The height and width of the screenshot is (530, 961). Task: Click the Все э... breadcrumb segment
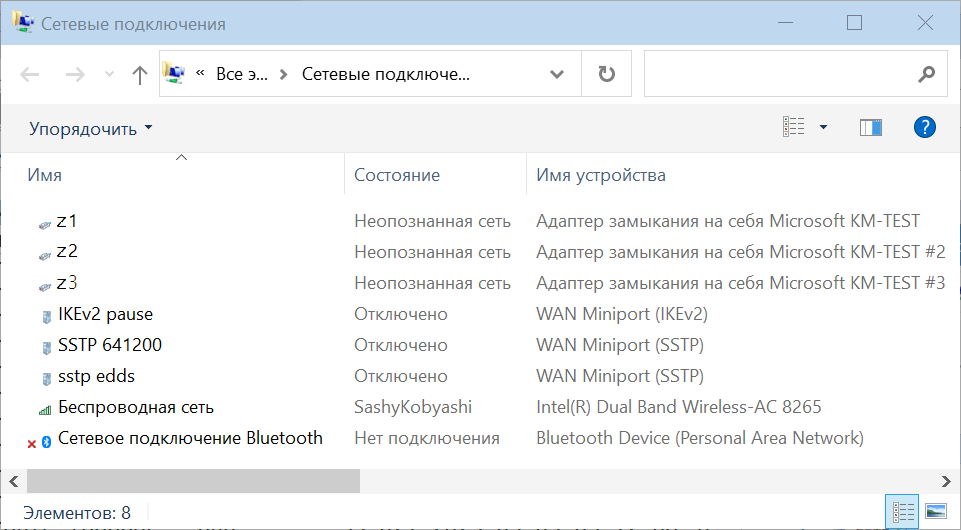[x=242, y=74]
